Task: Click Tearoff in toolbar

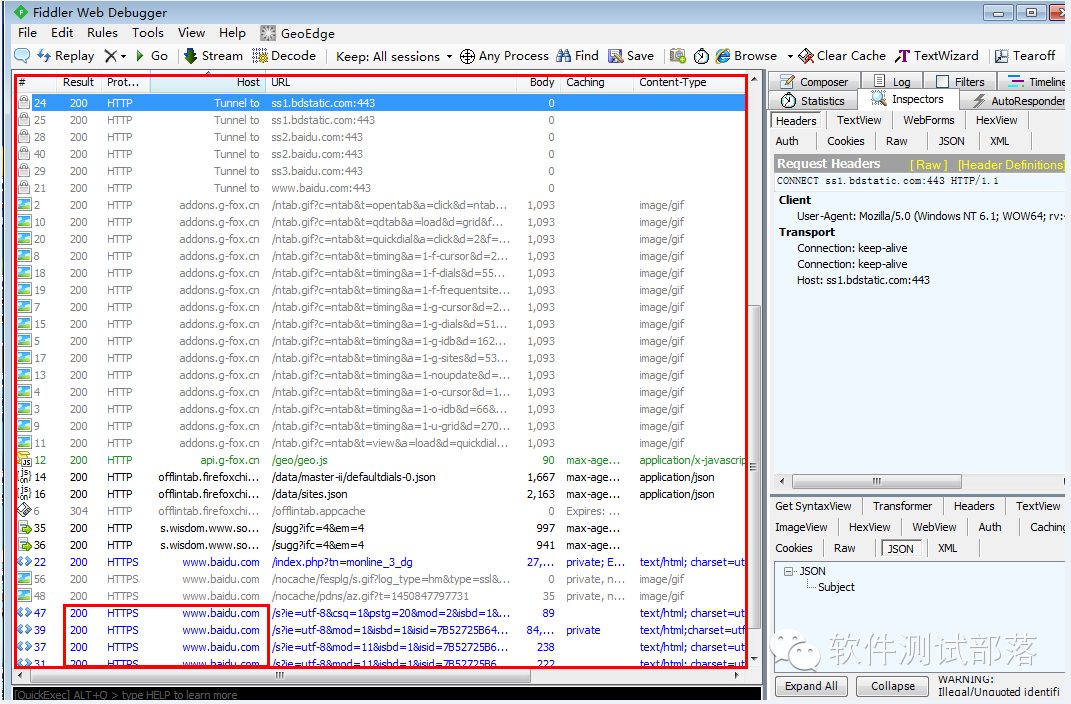Action: [x=1025, y=56]
